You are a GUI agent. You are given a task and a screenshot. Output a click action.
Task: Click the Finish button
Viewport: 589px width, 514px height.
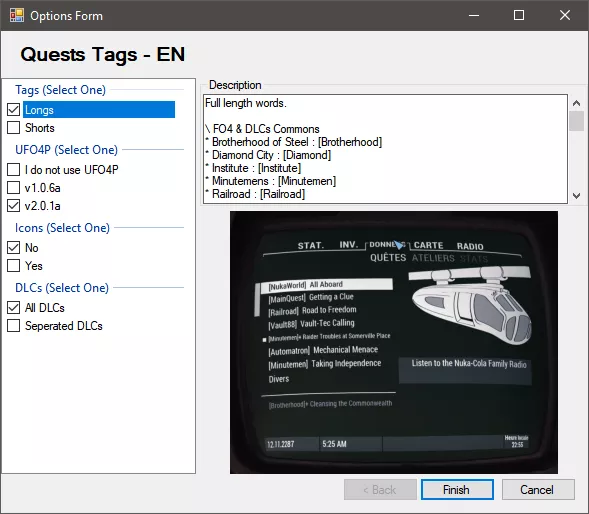(457, 490)
